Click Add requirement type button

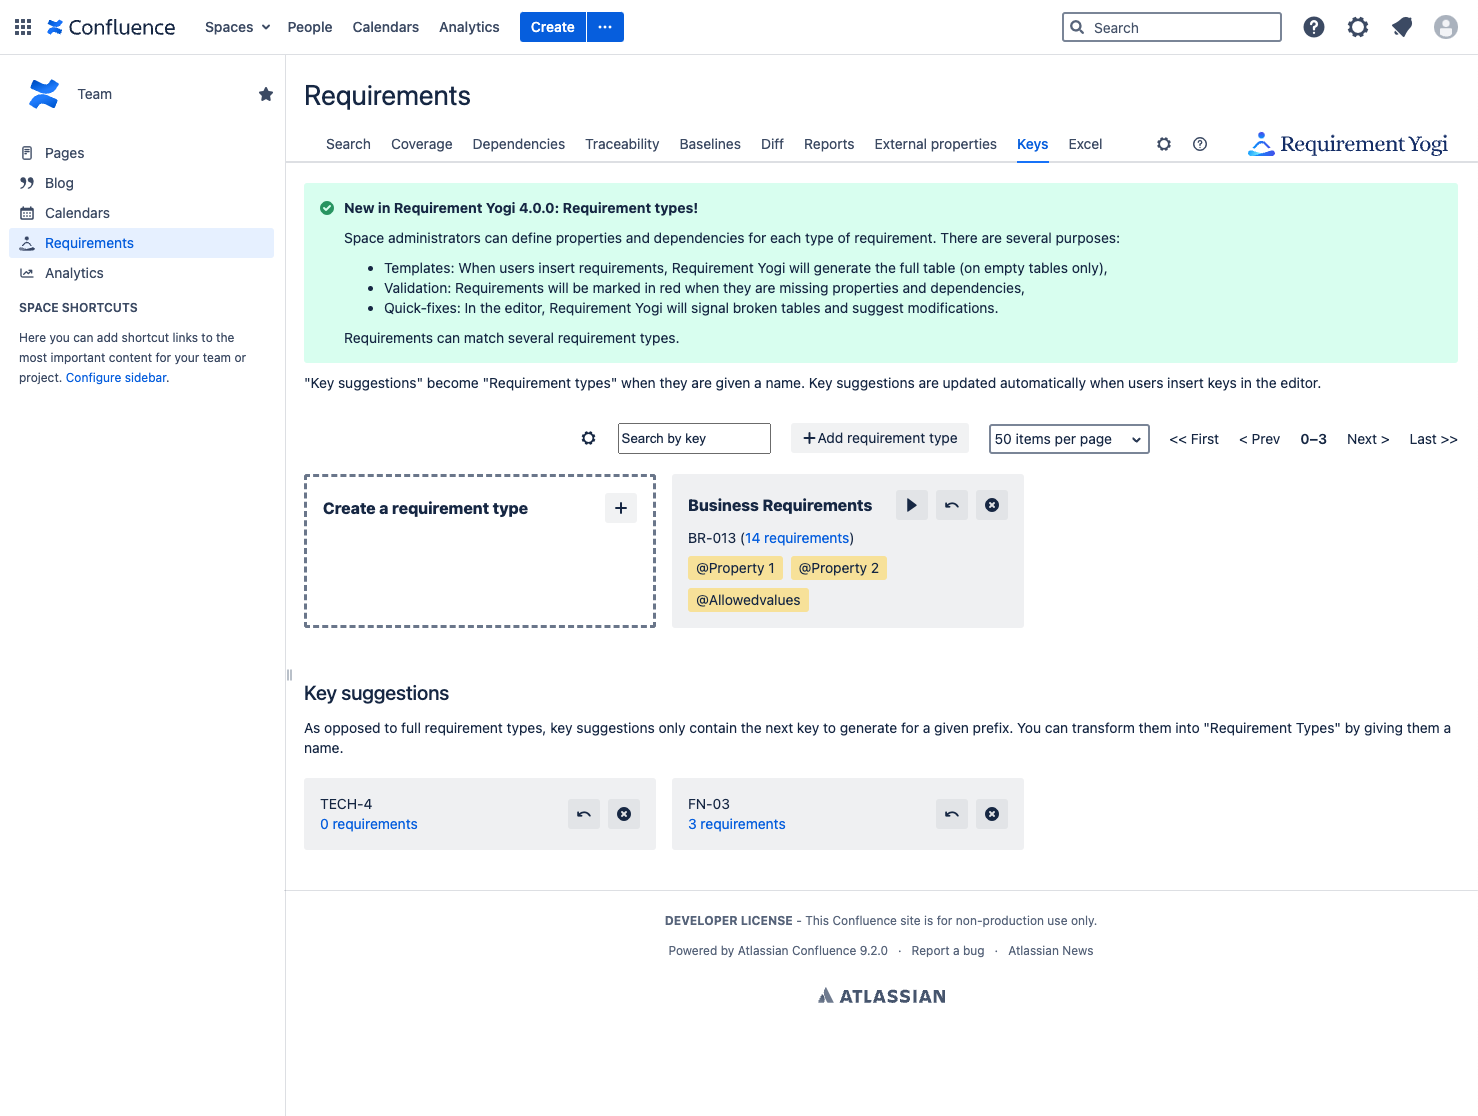point(879,438)
